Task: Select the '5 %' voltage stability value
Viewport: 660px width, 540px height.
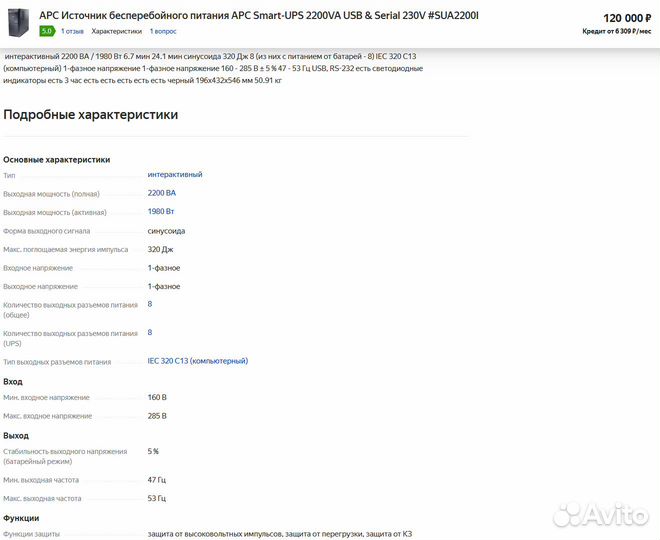Action: point(153,451)
